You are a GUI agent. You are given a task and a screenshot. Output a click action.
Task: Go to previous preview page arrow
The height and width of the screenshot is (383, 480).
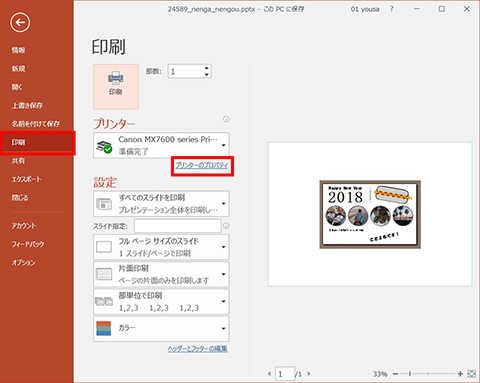point(269,374)
